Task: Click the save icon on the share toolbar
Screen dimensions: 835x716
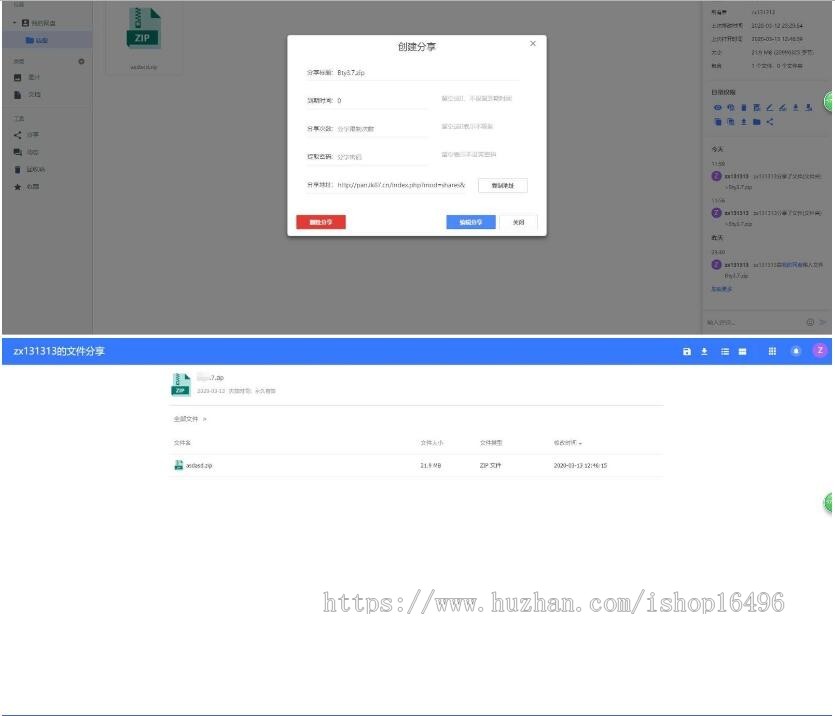Action: (687, 352)
